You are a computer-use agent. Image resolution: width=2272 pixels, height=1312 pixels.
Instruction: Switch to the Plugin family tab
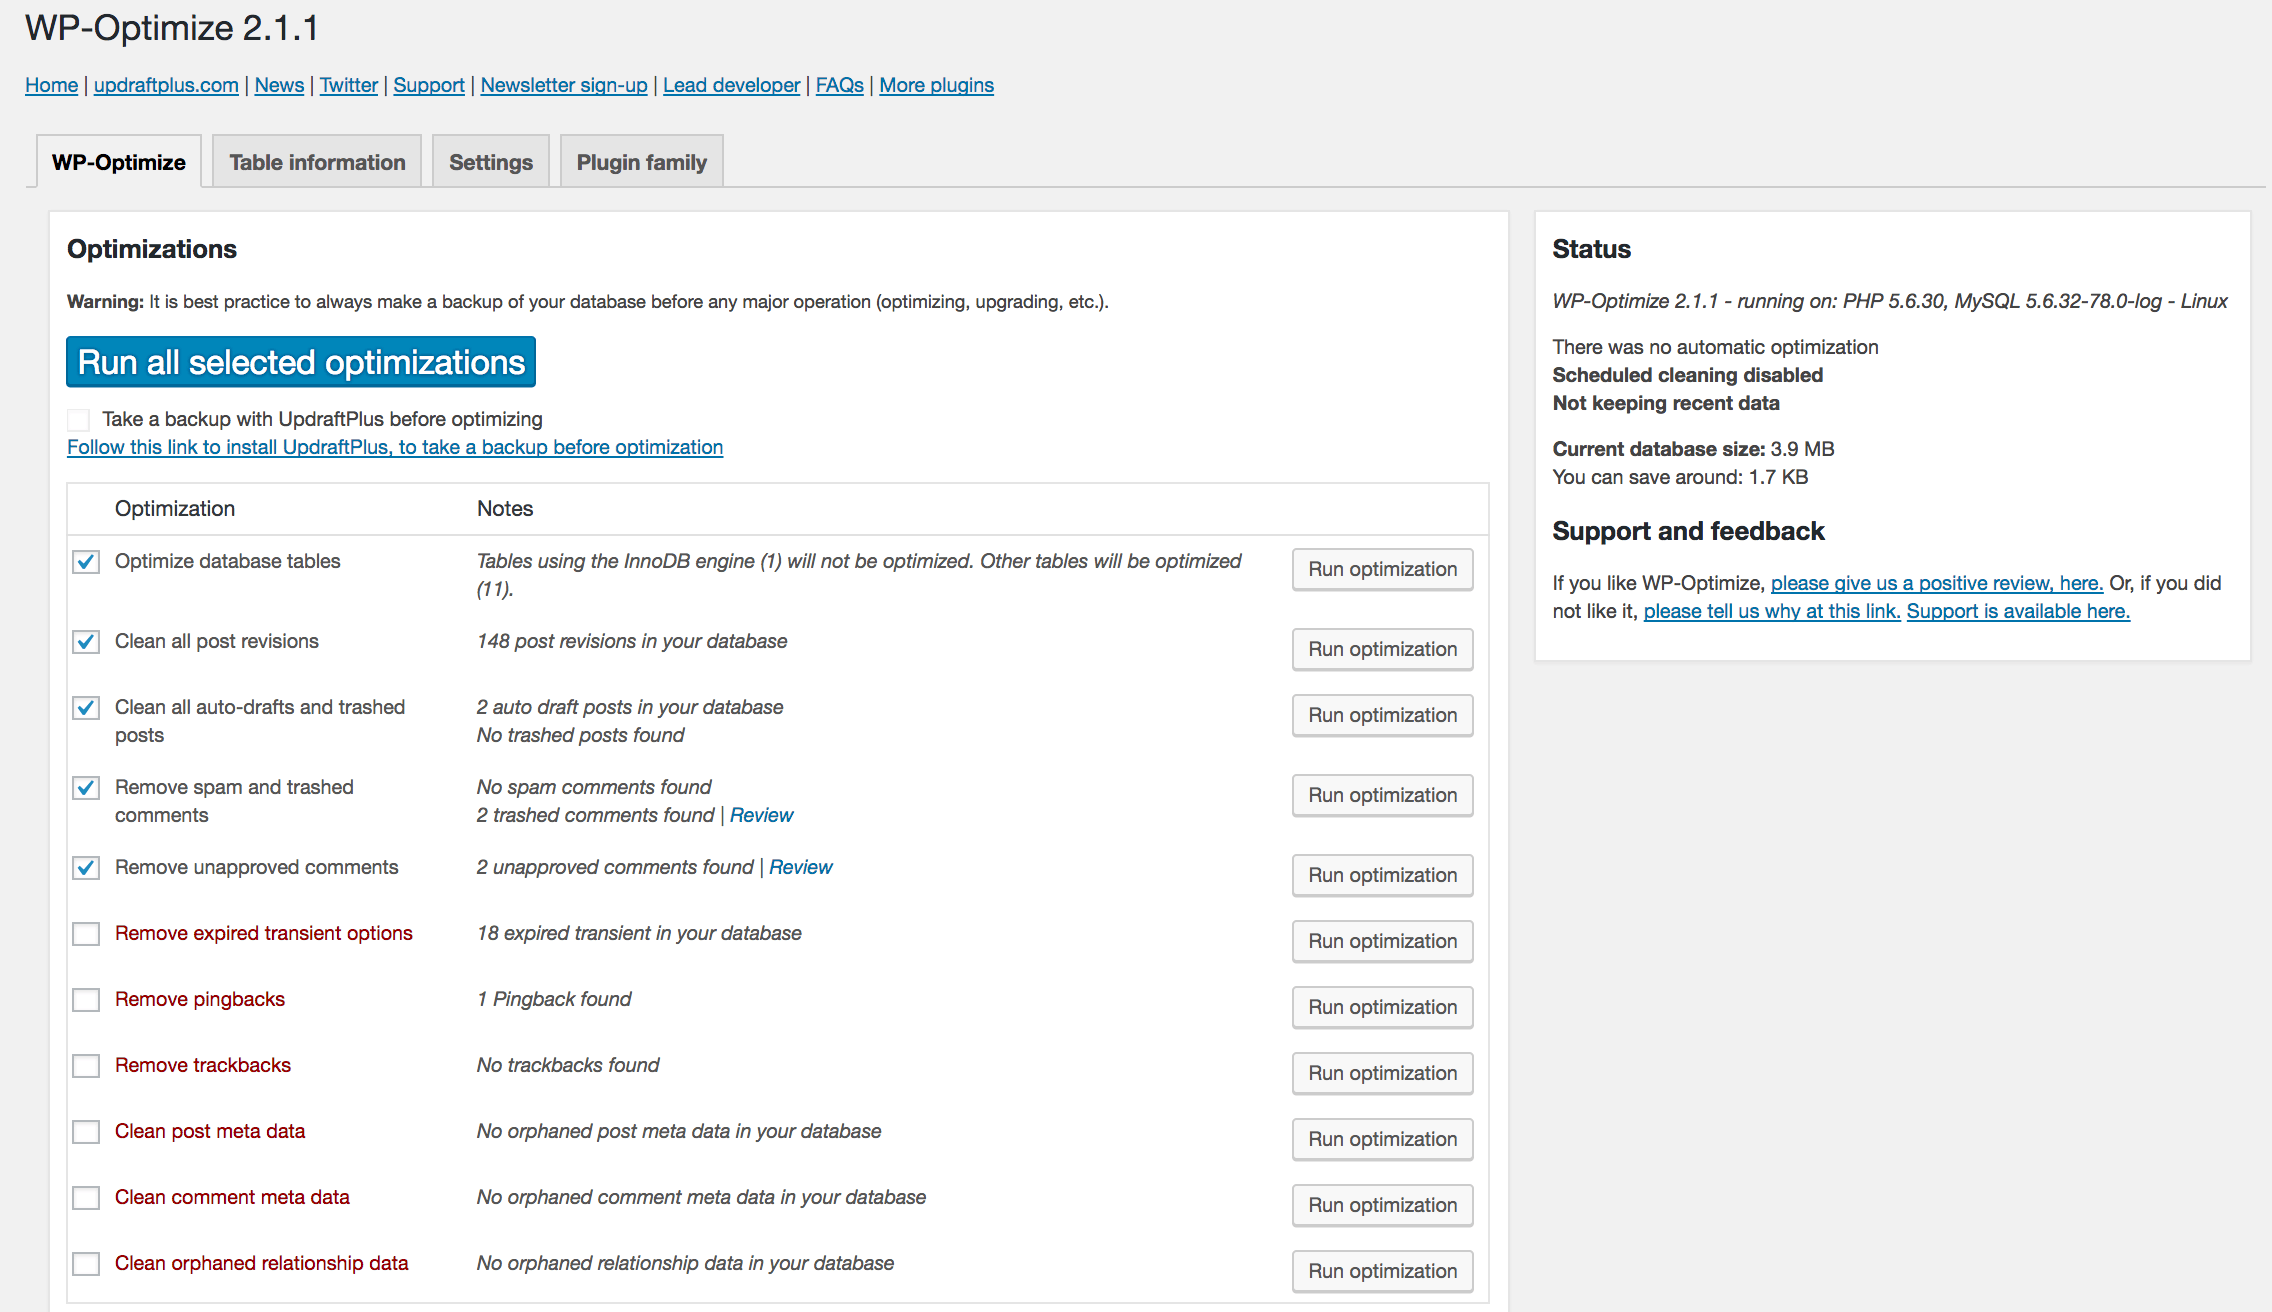641,161
